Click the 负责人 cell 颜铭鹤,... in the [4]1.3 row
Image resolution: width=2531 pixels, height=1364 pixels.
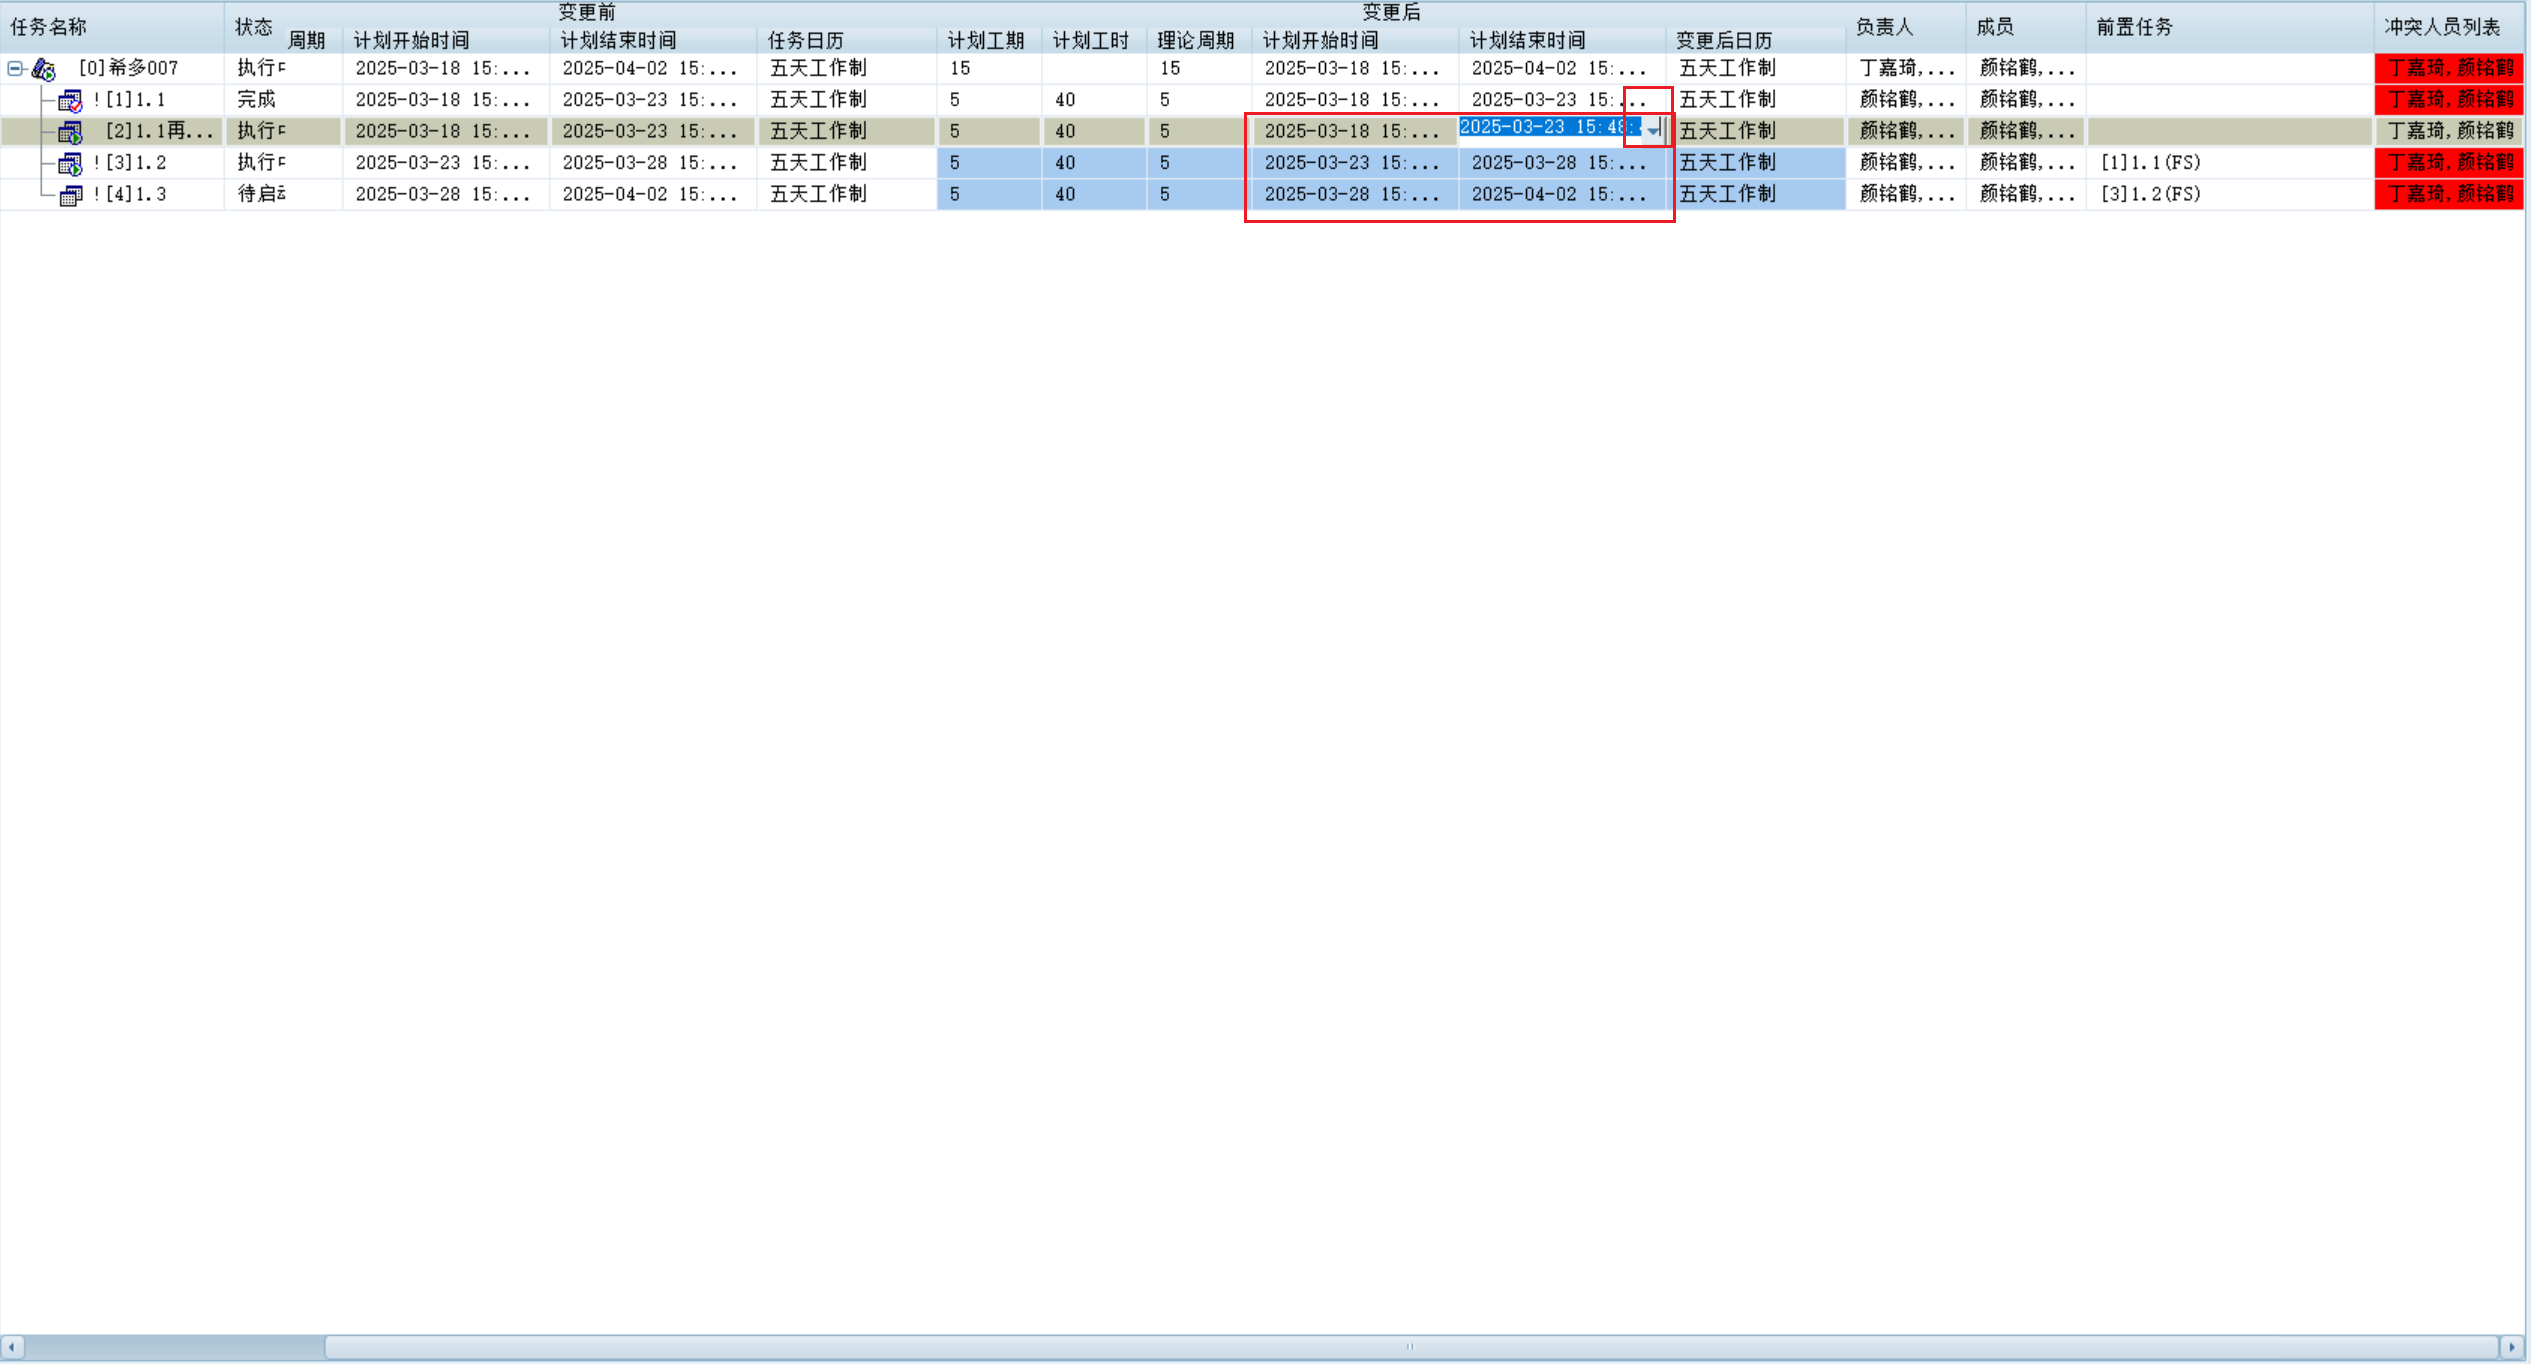tap(1906, 194)
